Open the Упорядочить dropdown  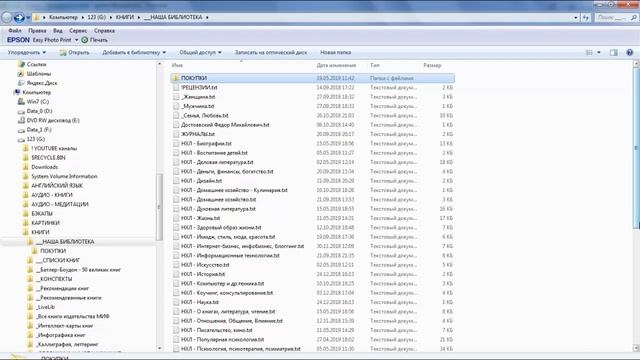pyautogui.click(x=27, y=52)
